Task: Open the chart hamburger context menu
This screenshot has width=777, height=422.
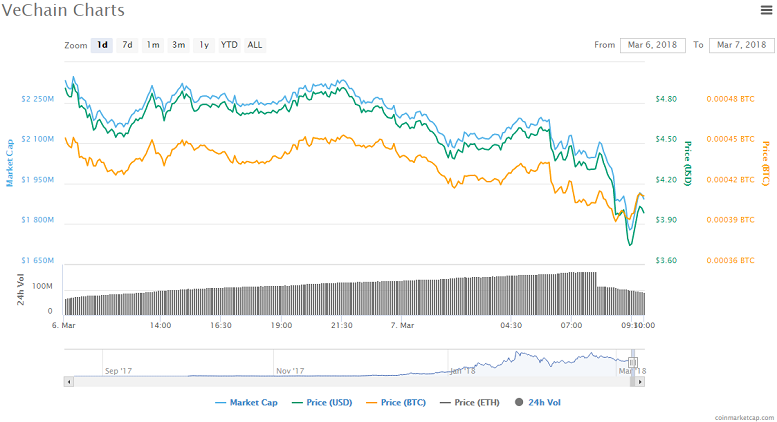Action: coord(766,10)
